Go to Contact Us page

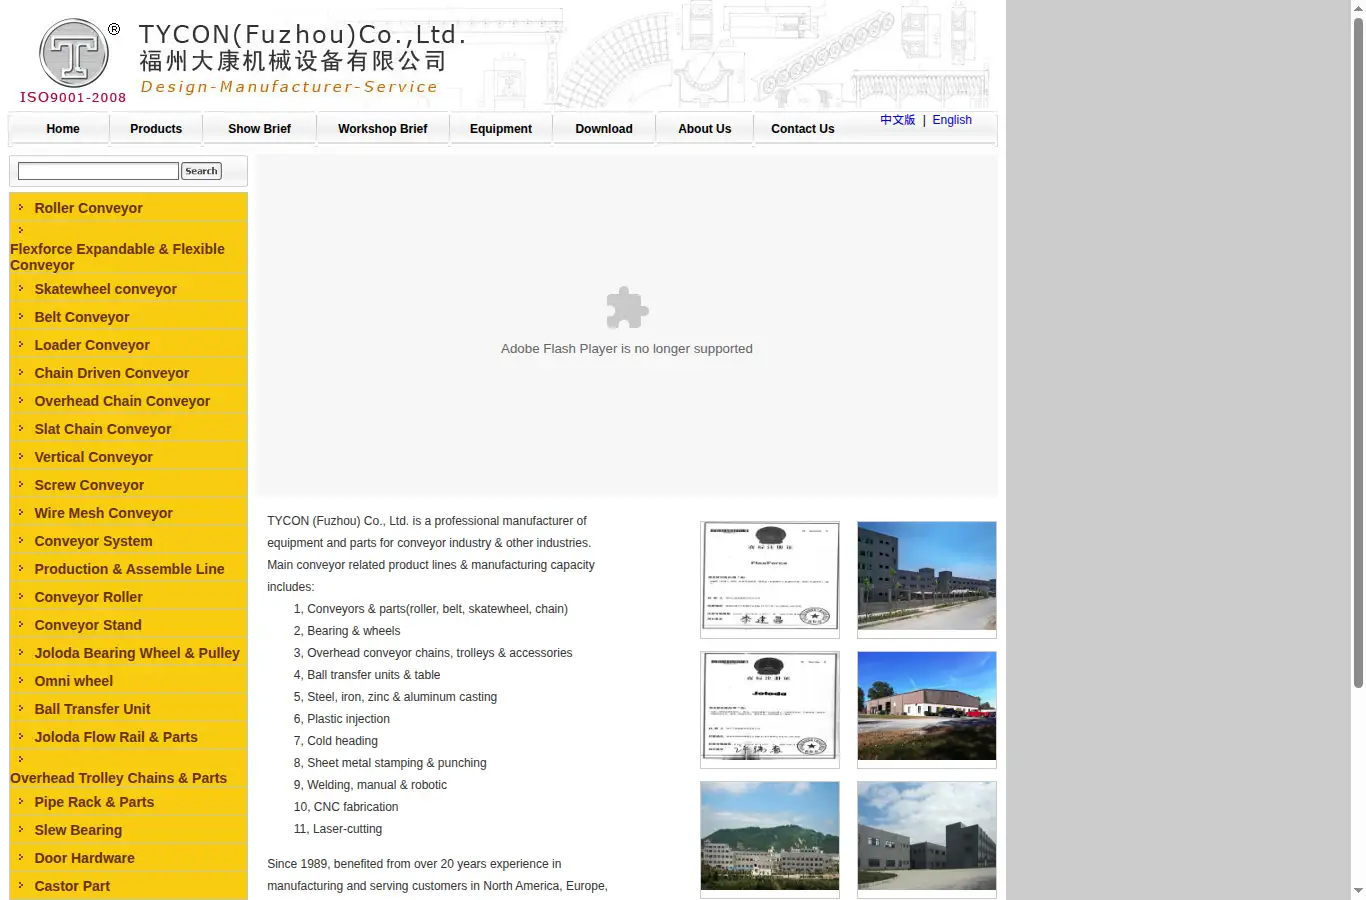click(803, 129)
